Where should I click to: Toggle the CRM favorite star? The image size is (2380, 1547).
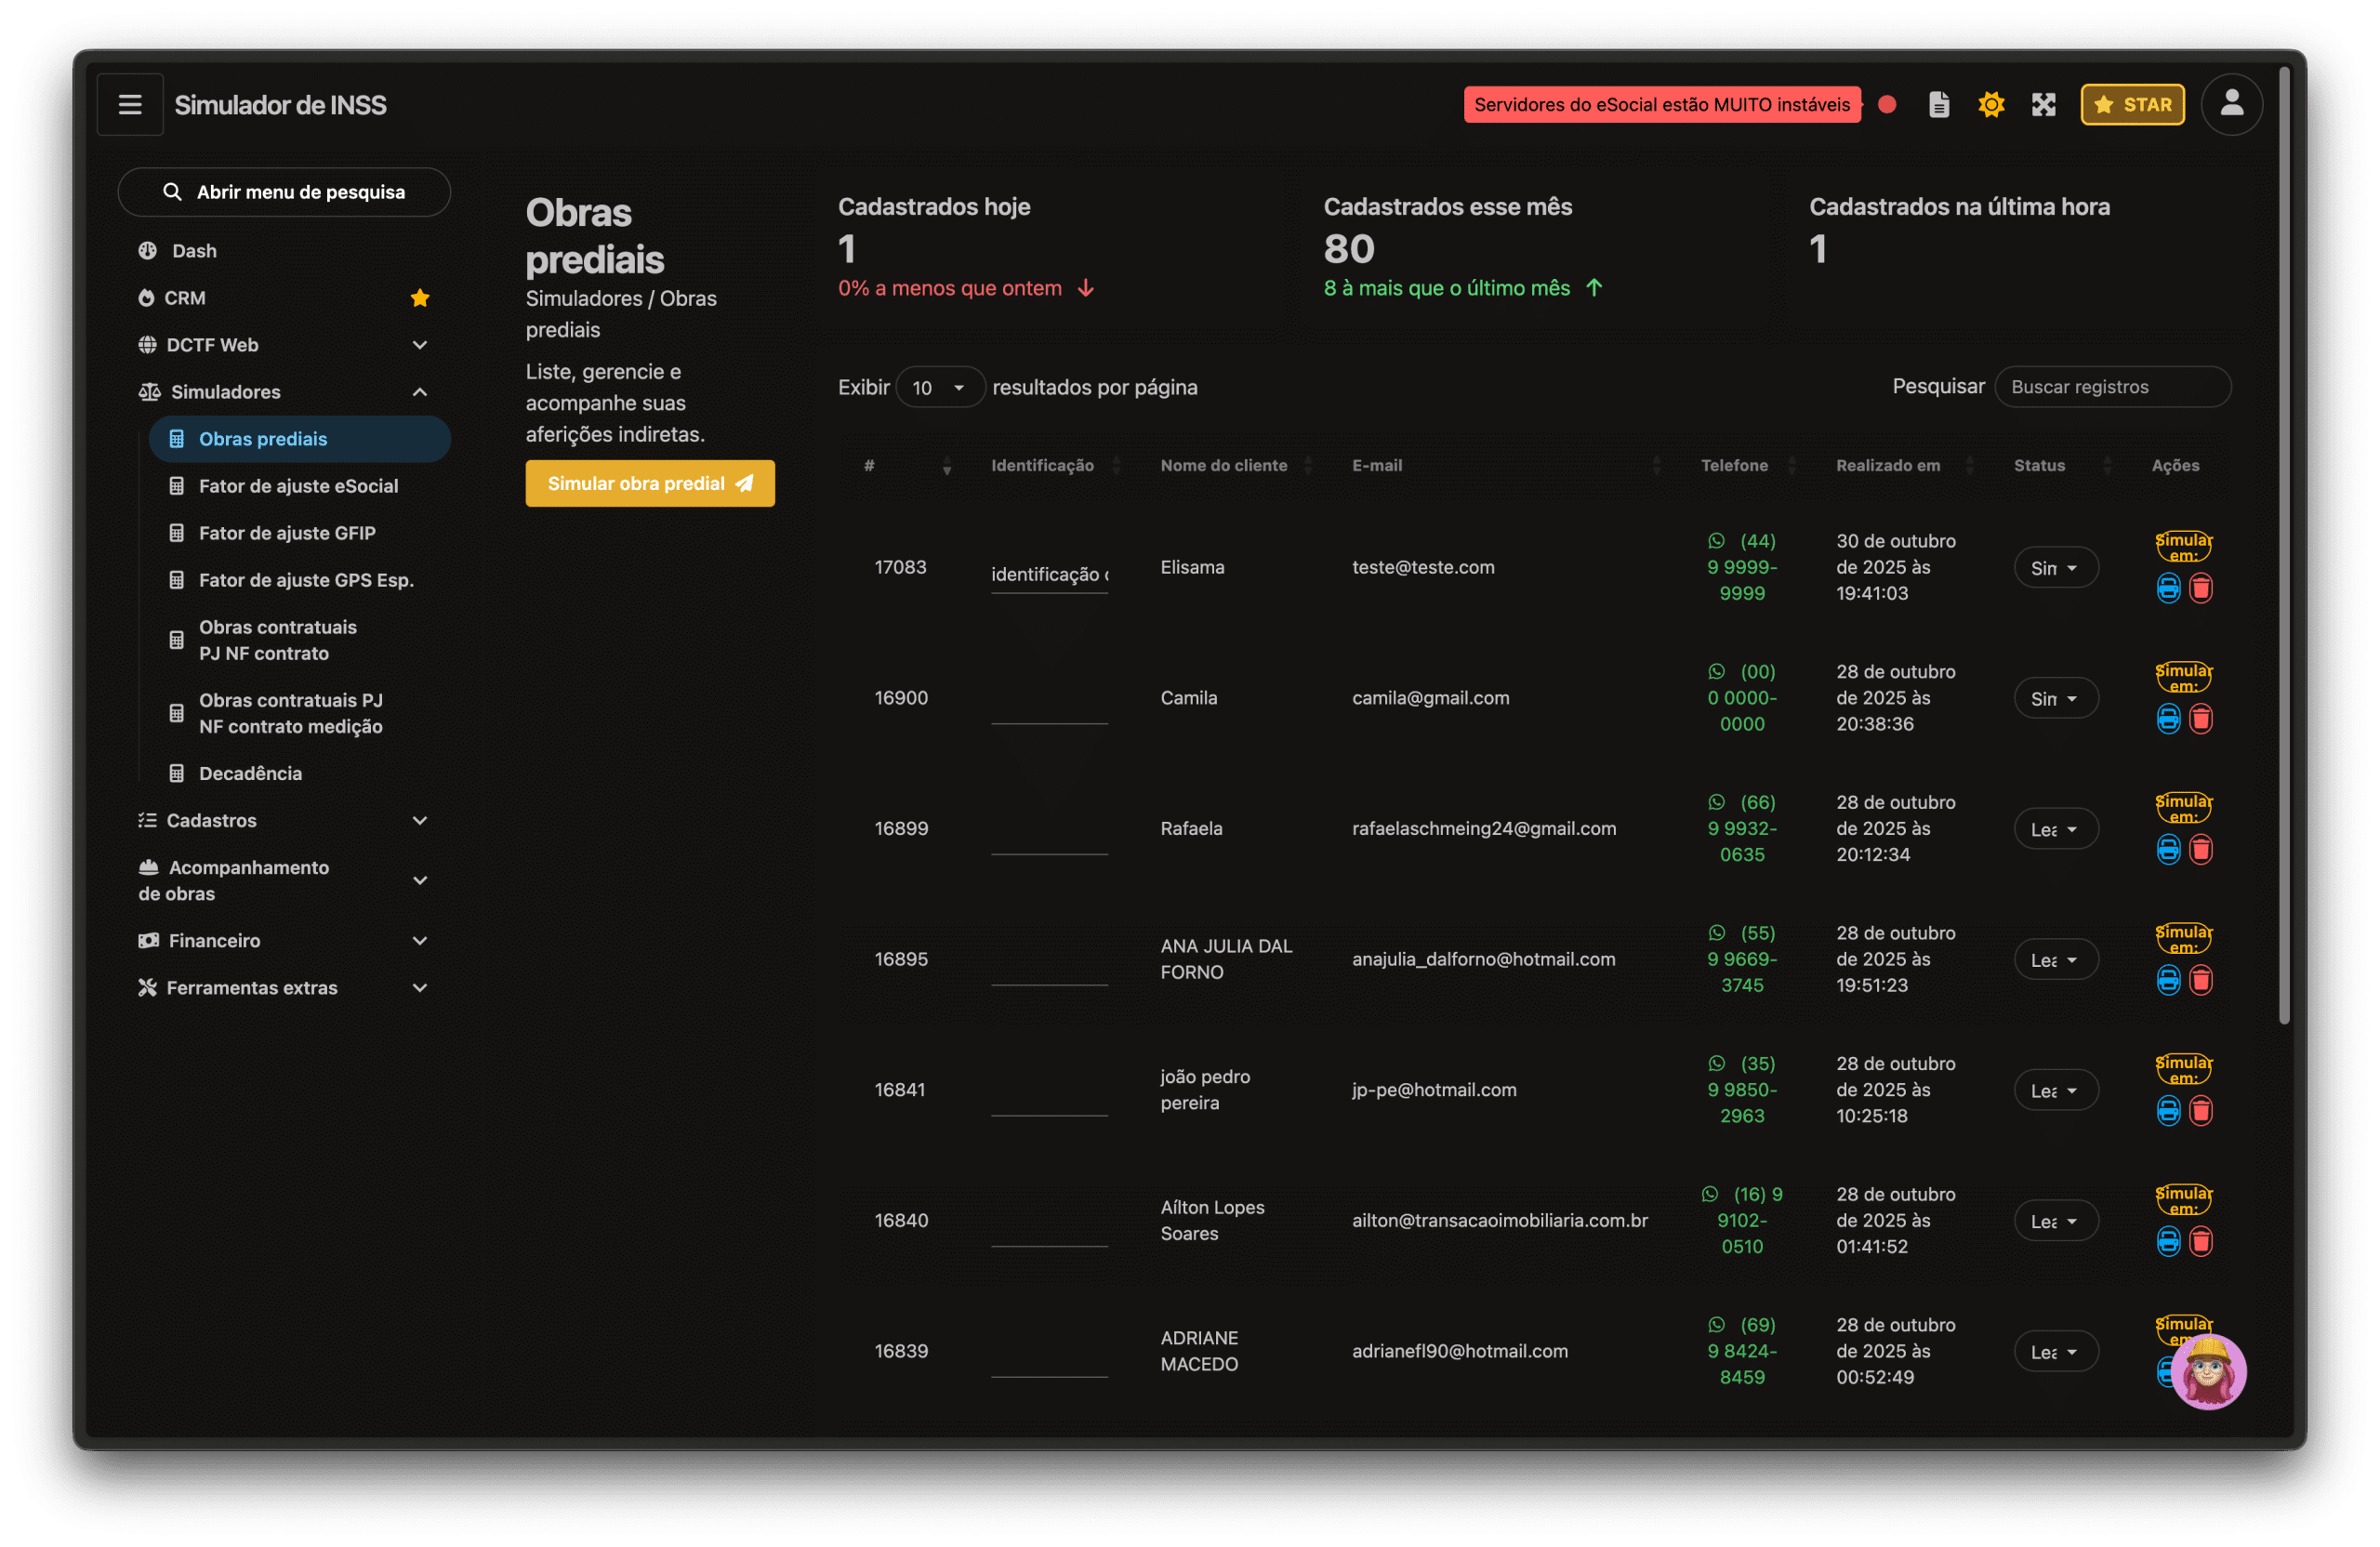click(x=420, y=298)
